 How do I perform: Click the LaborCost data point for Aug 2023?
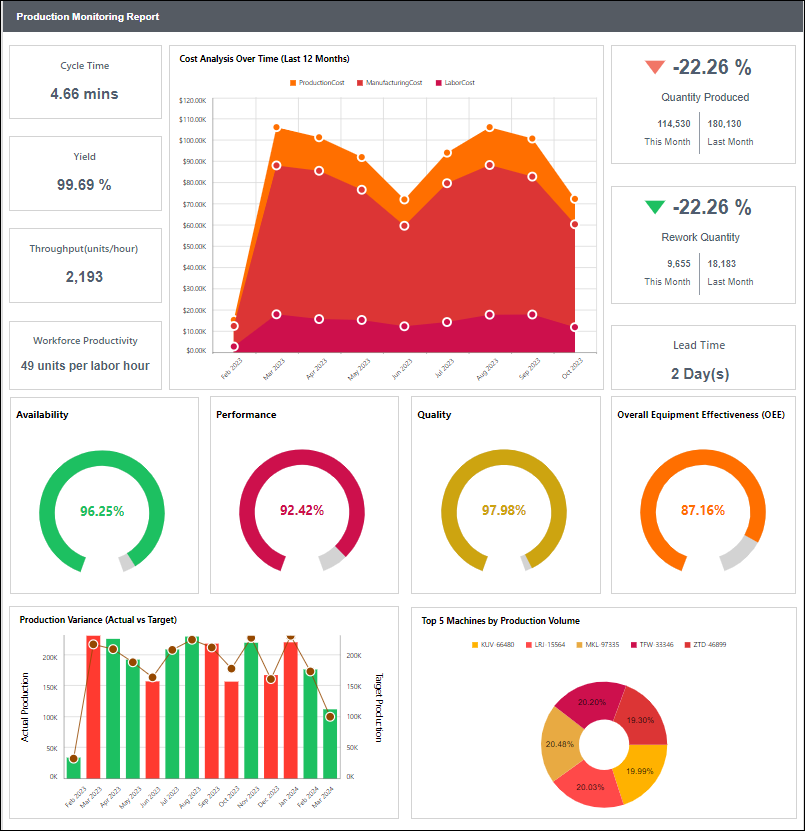(x=490, y=315)
